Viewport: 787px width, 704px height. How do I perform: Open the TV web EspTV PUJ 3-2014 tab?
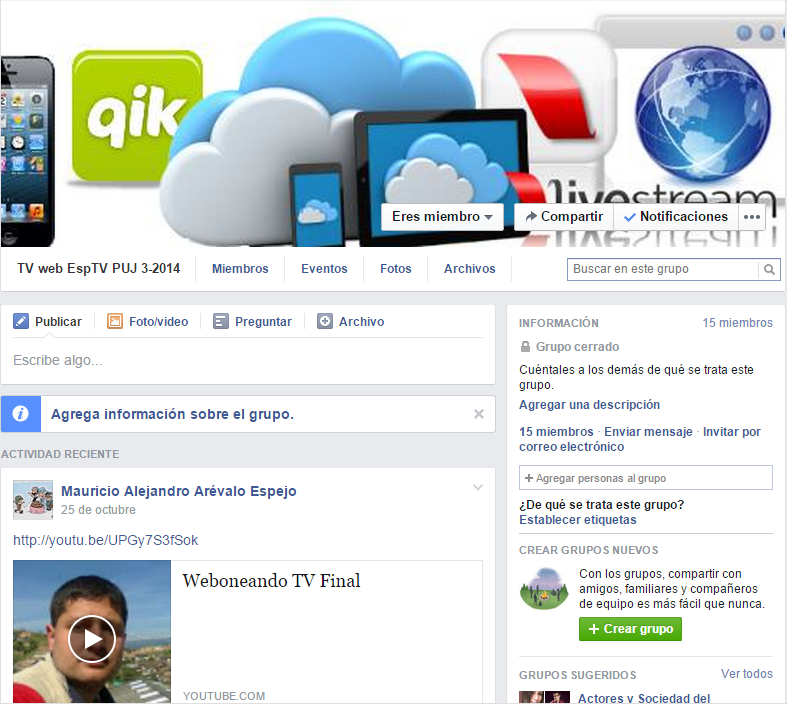point(98,268)
